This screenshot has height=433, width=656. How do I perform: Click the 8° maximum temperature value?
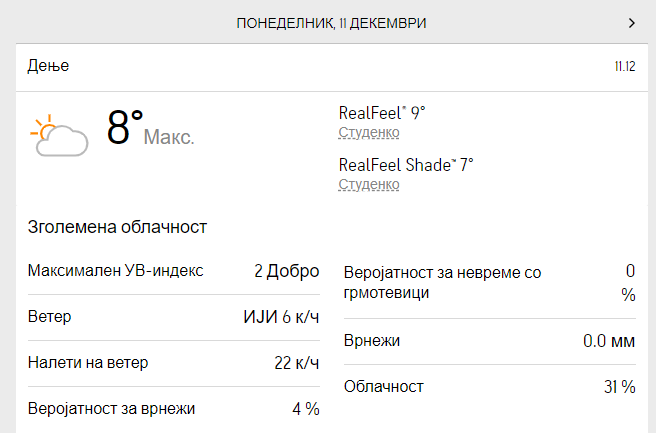pyautogui.click(x=126, y=128)
